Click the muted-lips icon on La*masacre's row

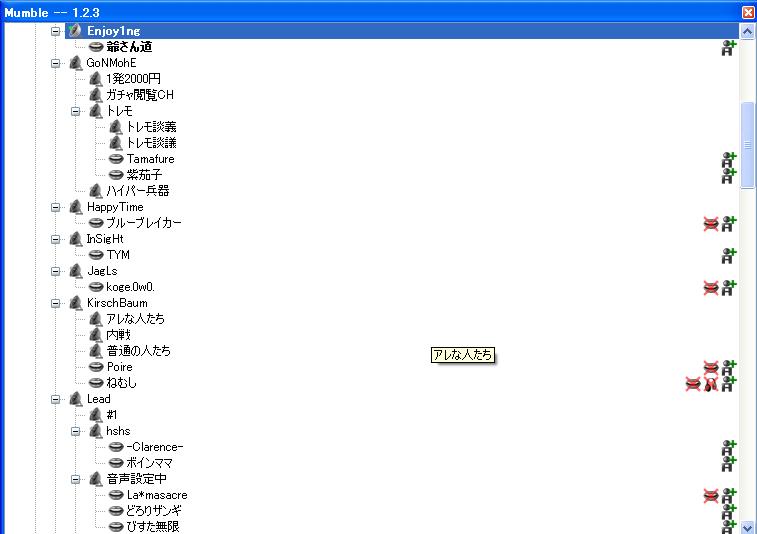tap(711, 495)
